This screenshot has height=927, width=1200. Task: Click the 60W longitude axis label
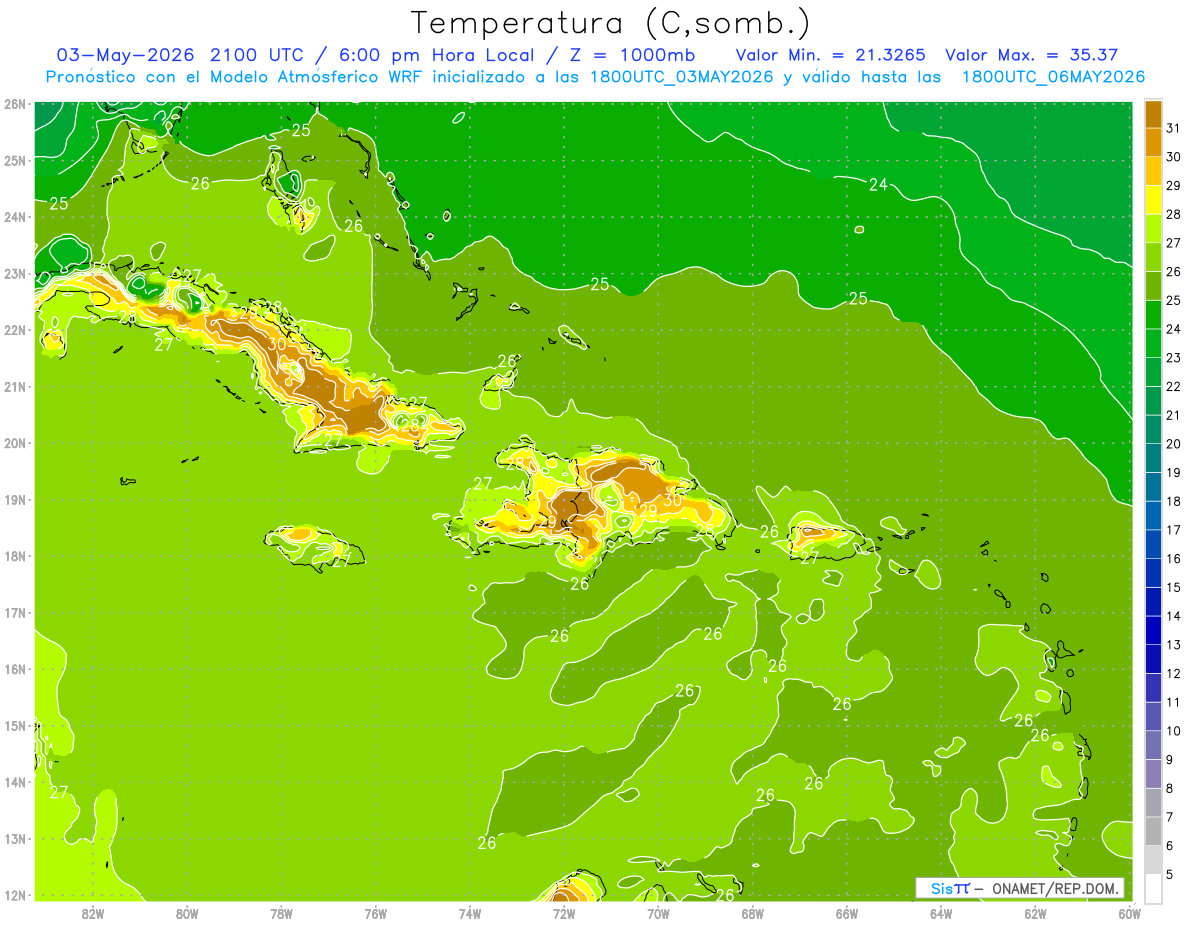1130,913
